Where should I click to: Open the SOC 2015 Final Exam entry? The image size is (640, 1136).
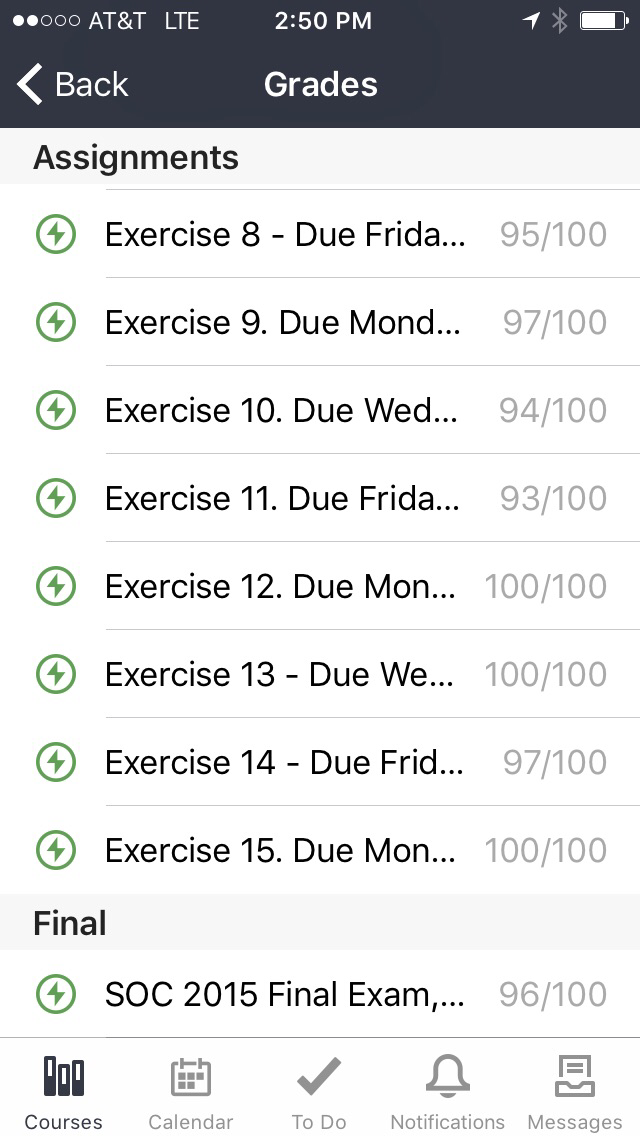point(284,995)
